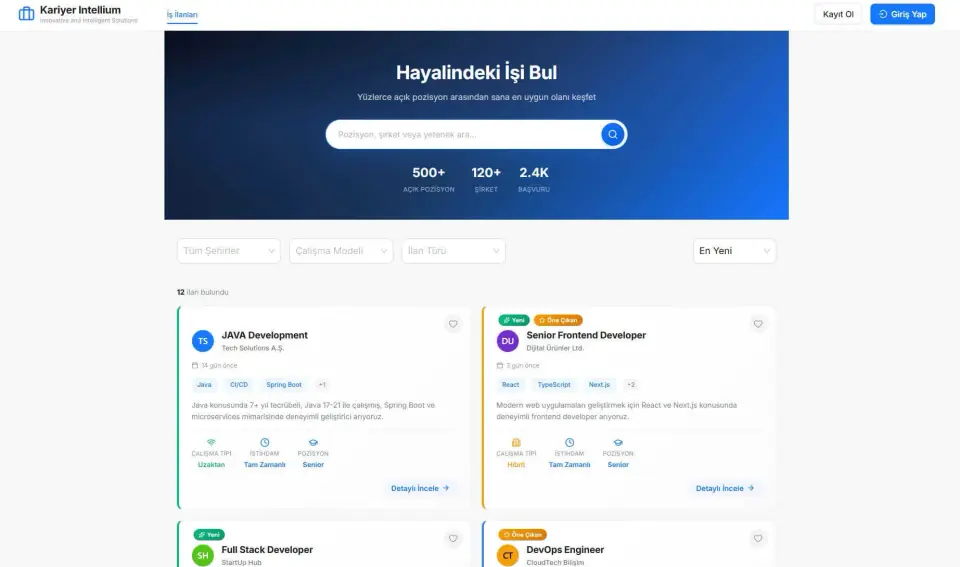Open the Çalışma Modeli dropdown

point(341,251)
